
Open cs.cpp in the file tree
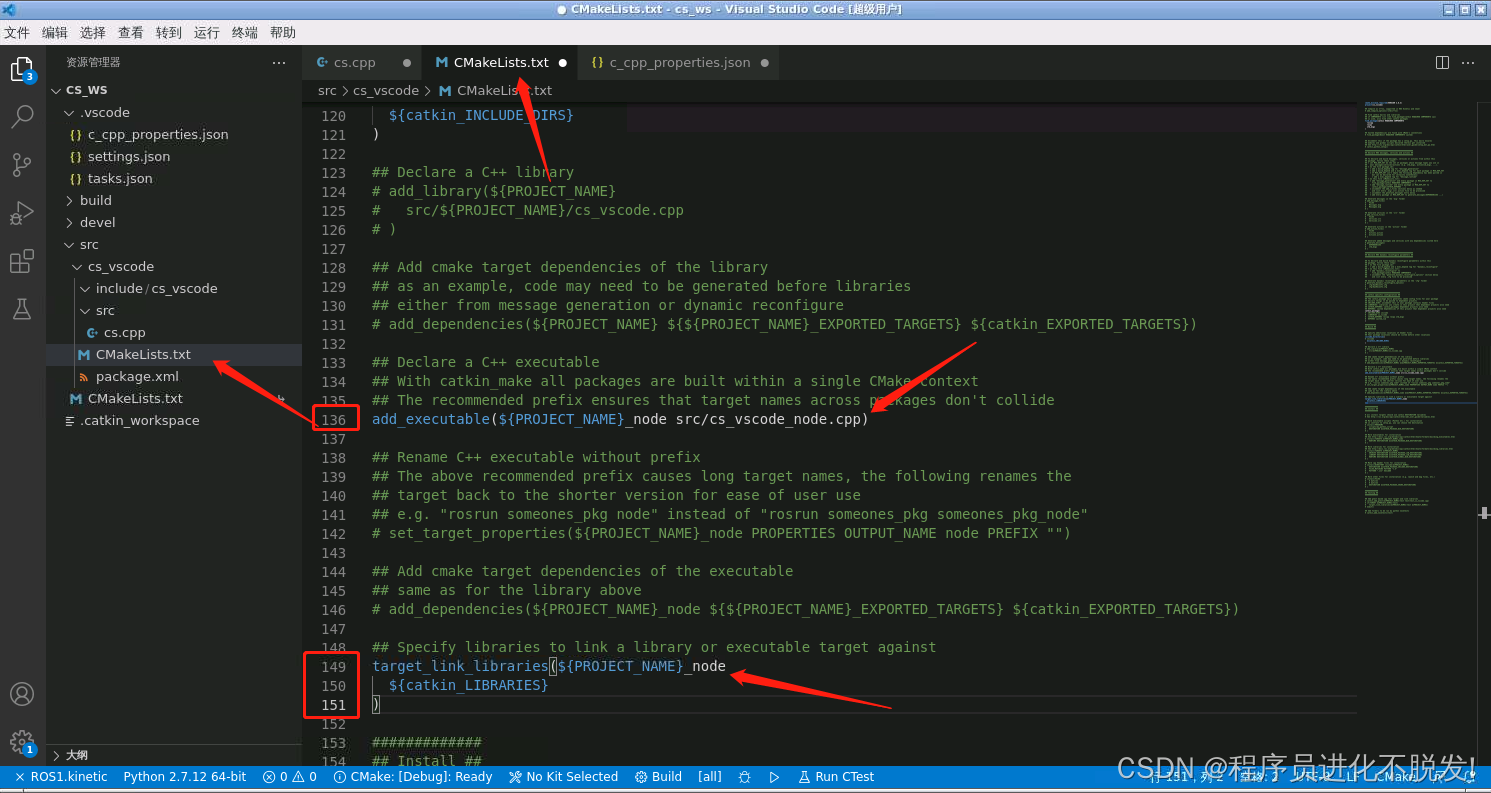coord(174,332)
